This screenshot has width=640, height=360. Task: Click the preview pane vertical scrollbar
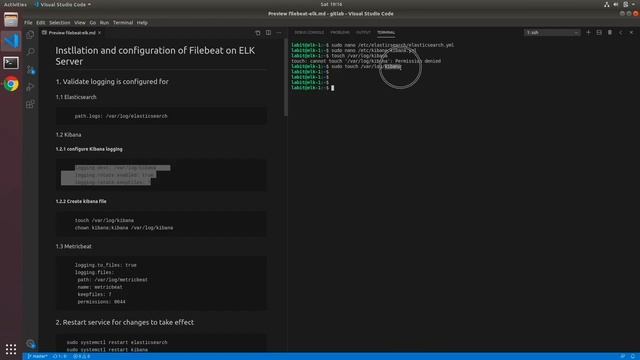tap(286, 78)
